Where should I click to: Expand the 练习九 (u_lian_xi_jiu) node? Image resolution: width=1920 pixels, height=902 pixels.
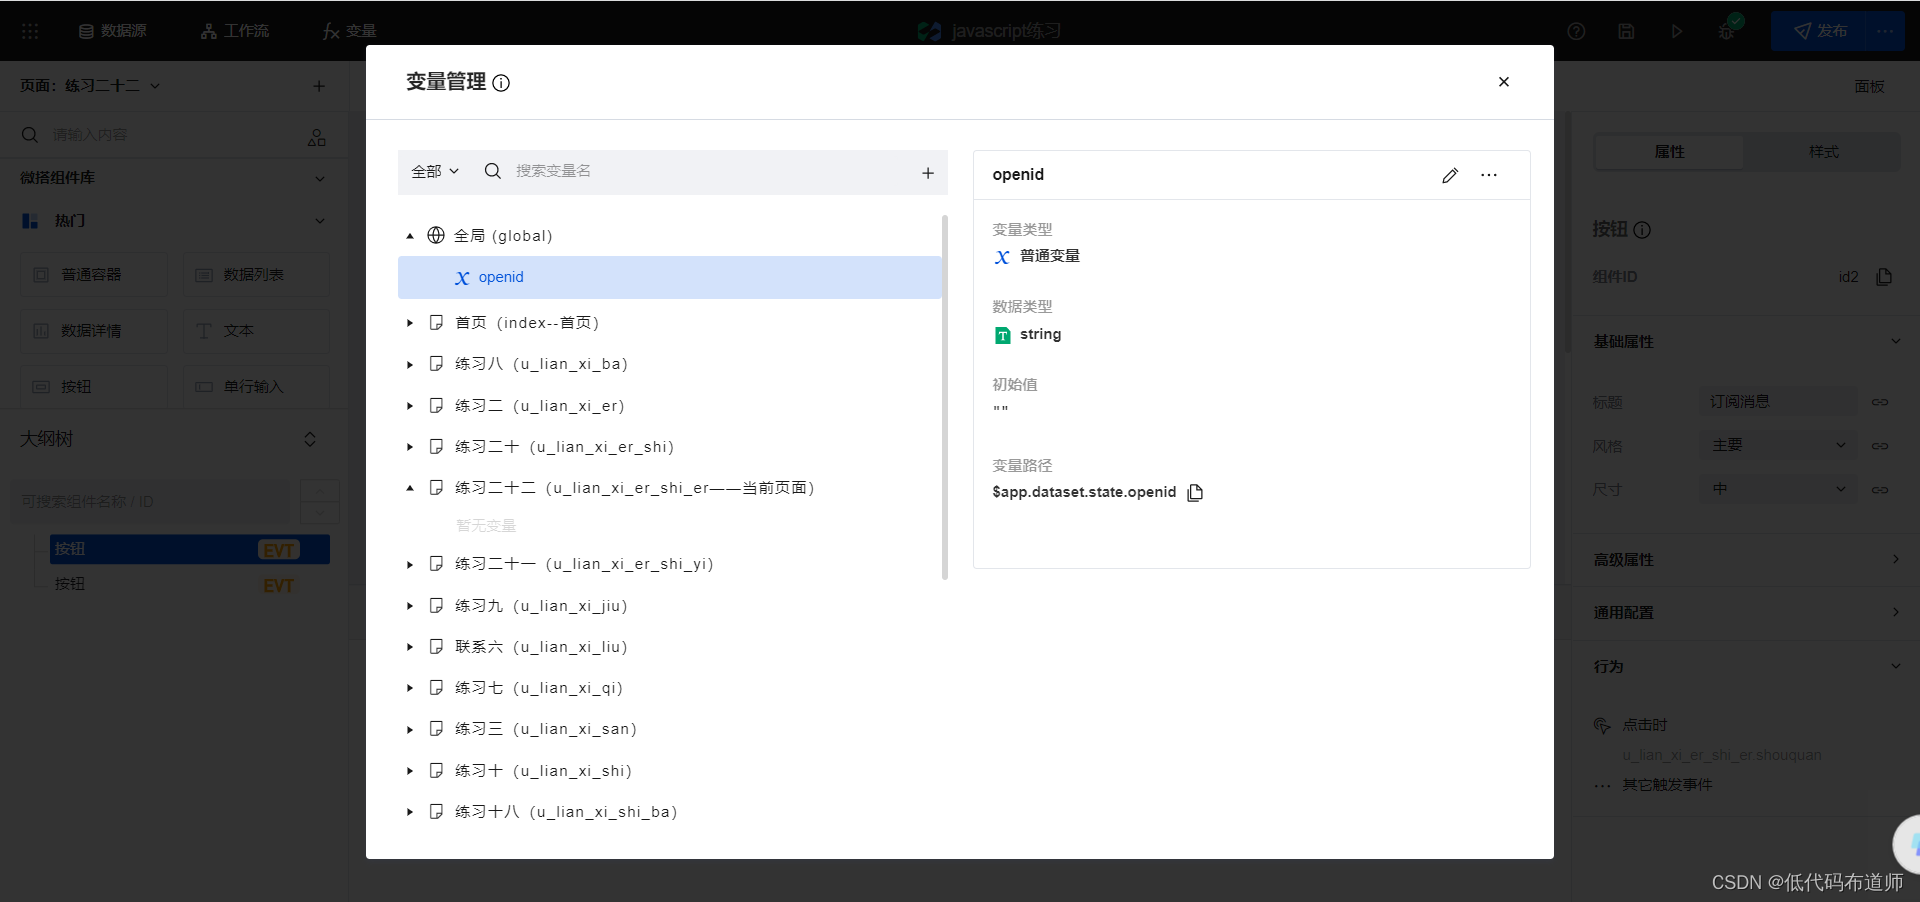coord(410,606)
